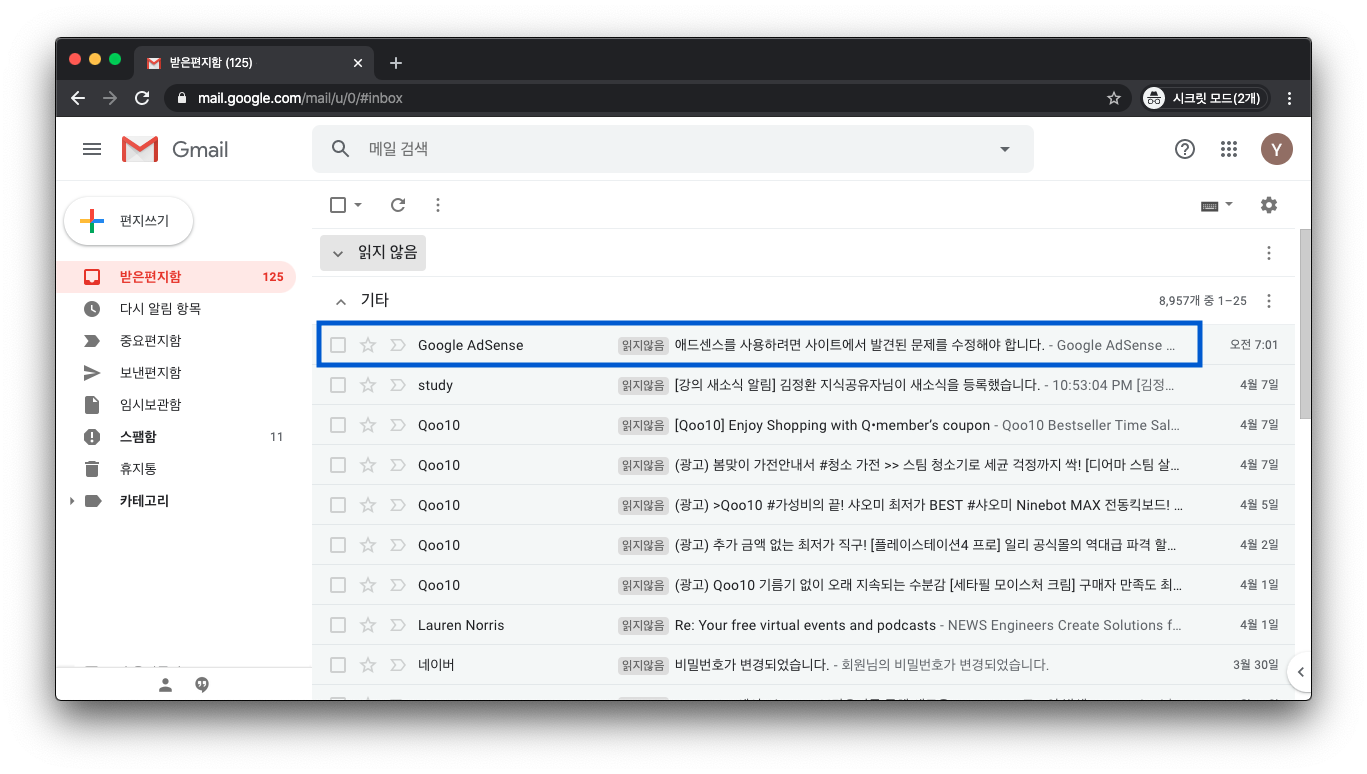Show the side panel arrow
The height and width of the screenshot is (774, 1367).
click(1300, 672)
